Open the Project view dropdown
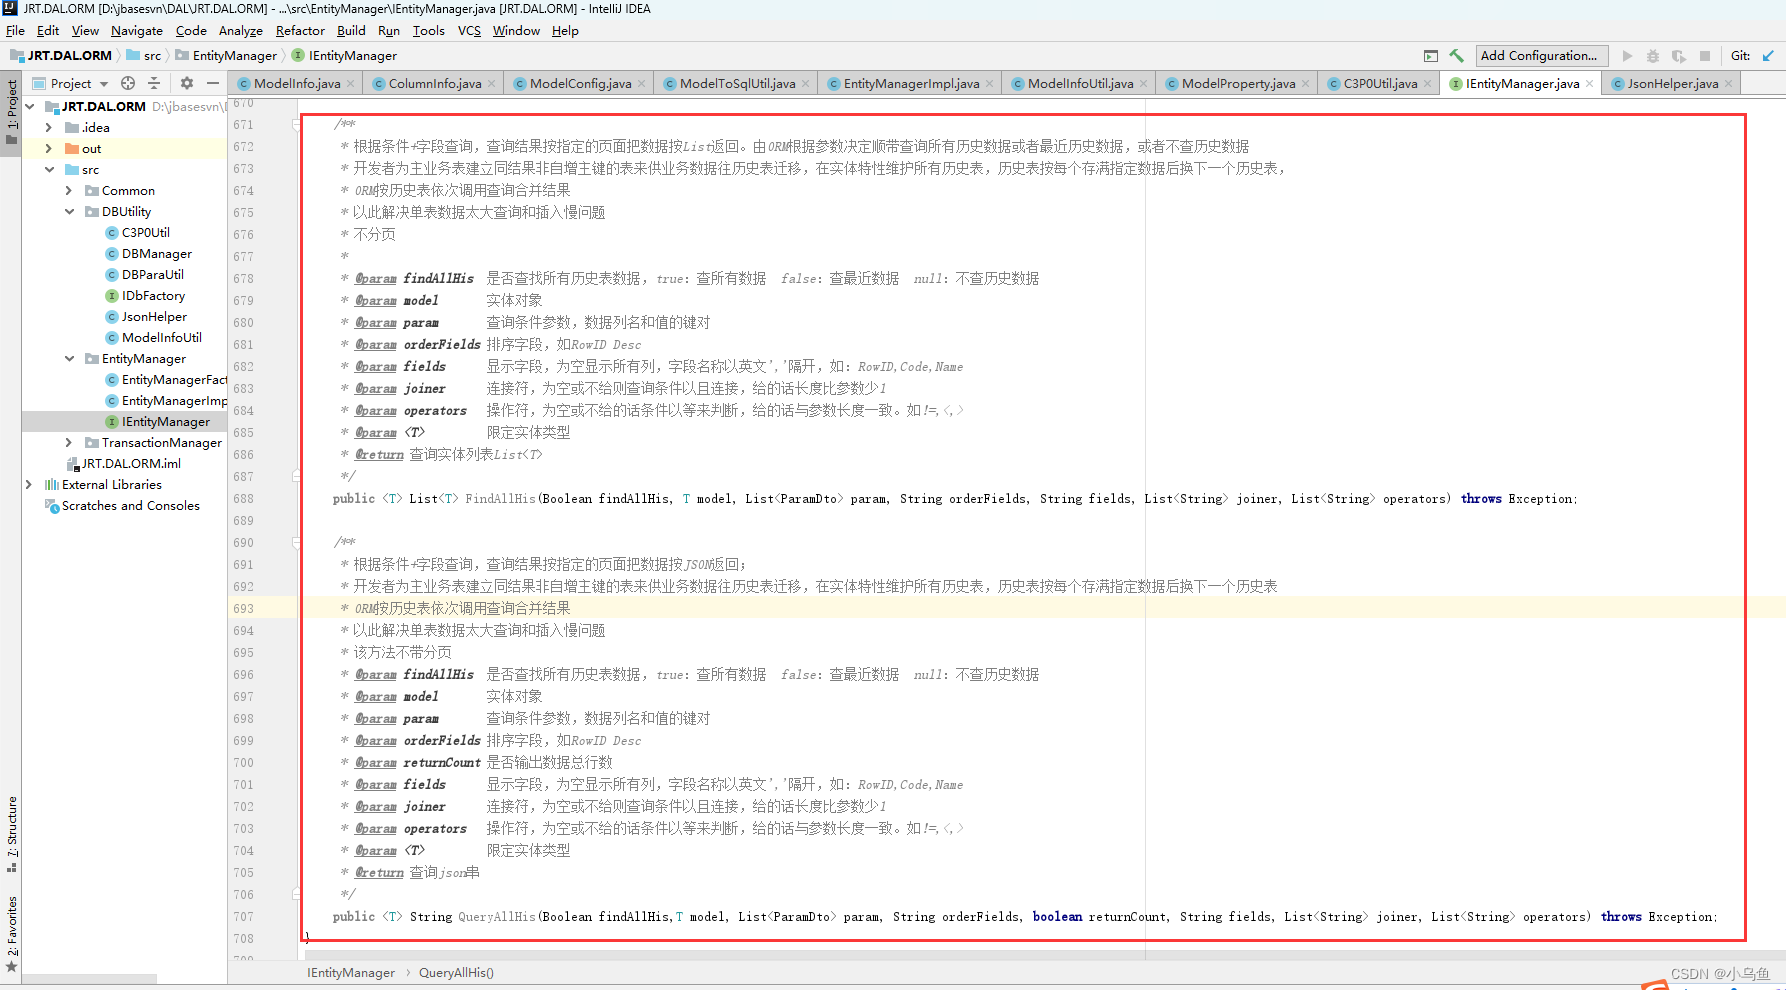The height and width of the screenshot is (990, 1786). (70, 84)
